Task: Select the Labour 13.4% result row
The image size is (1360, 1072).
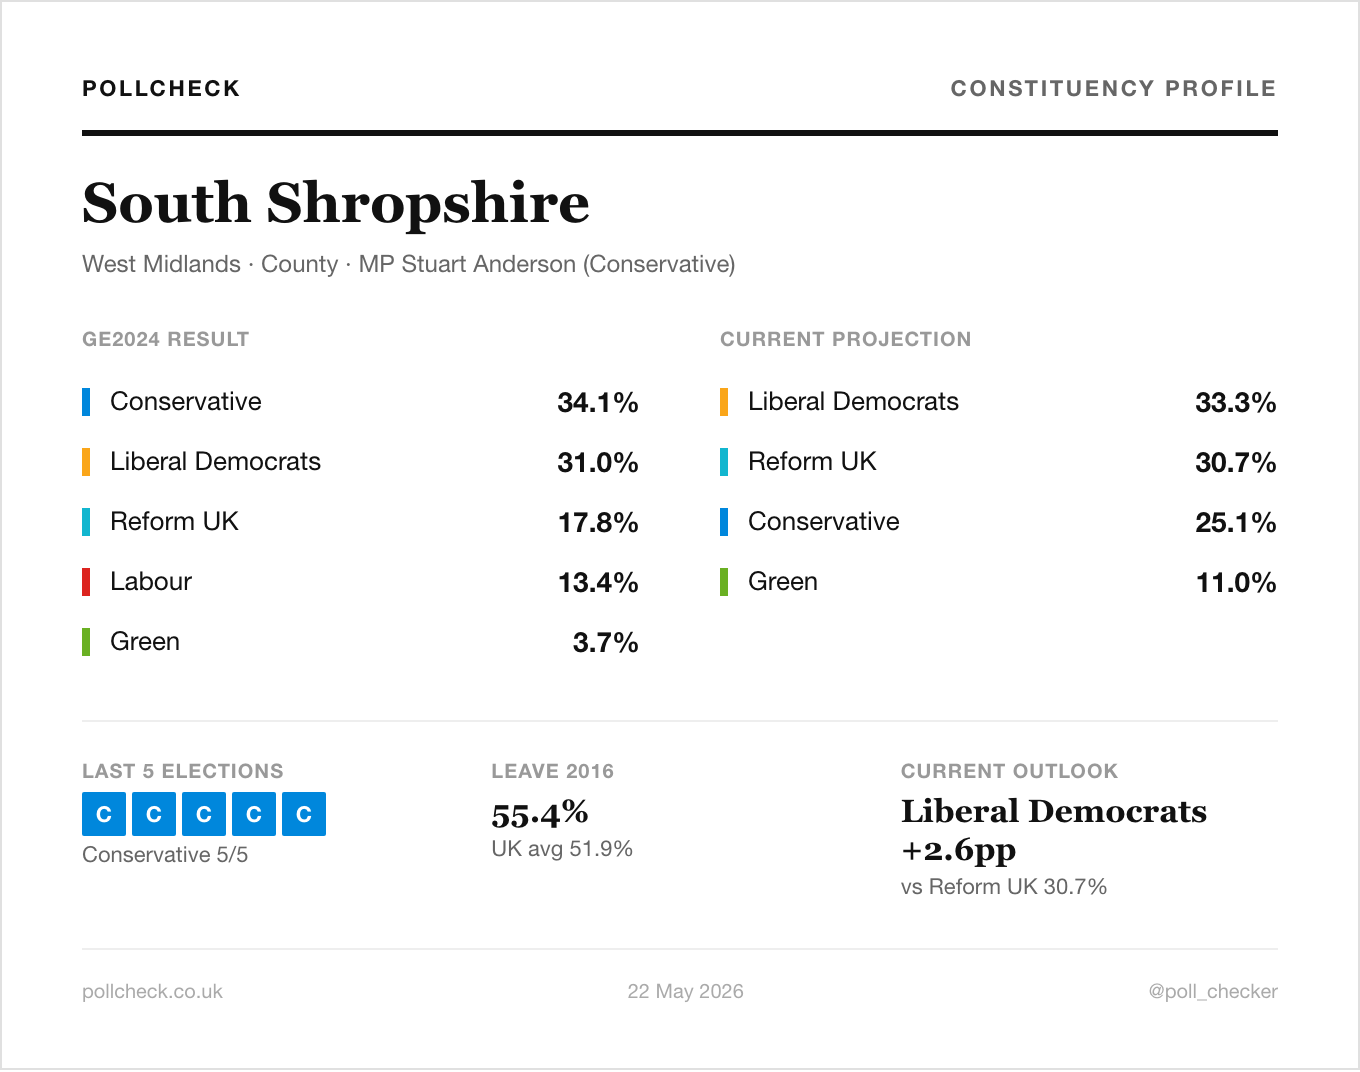Action: click(361, 582)
